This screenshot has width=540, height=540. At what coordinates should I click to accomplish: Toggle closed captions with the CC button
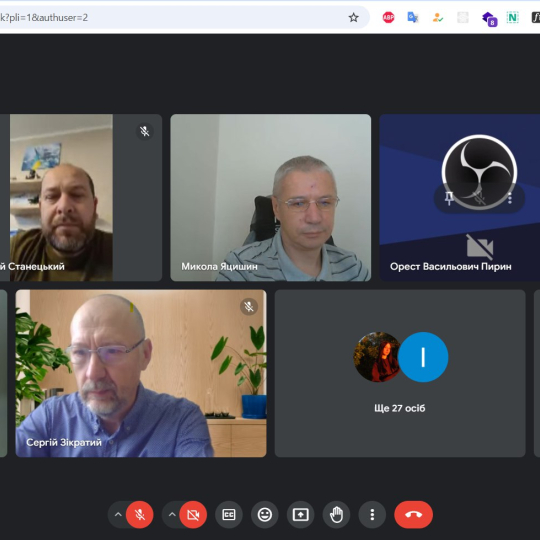[229, 515]
